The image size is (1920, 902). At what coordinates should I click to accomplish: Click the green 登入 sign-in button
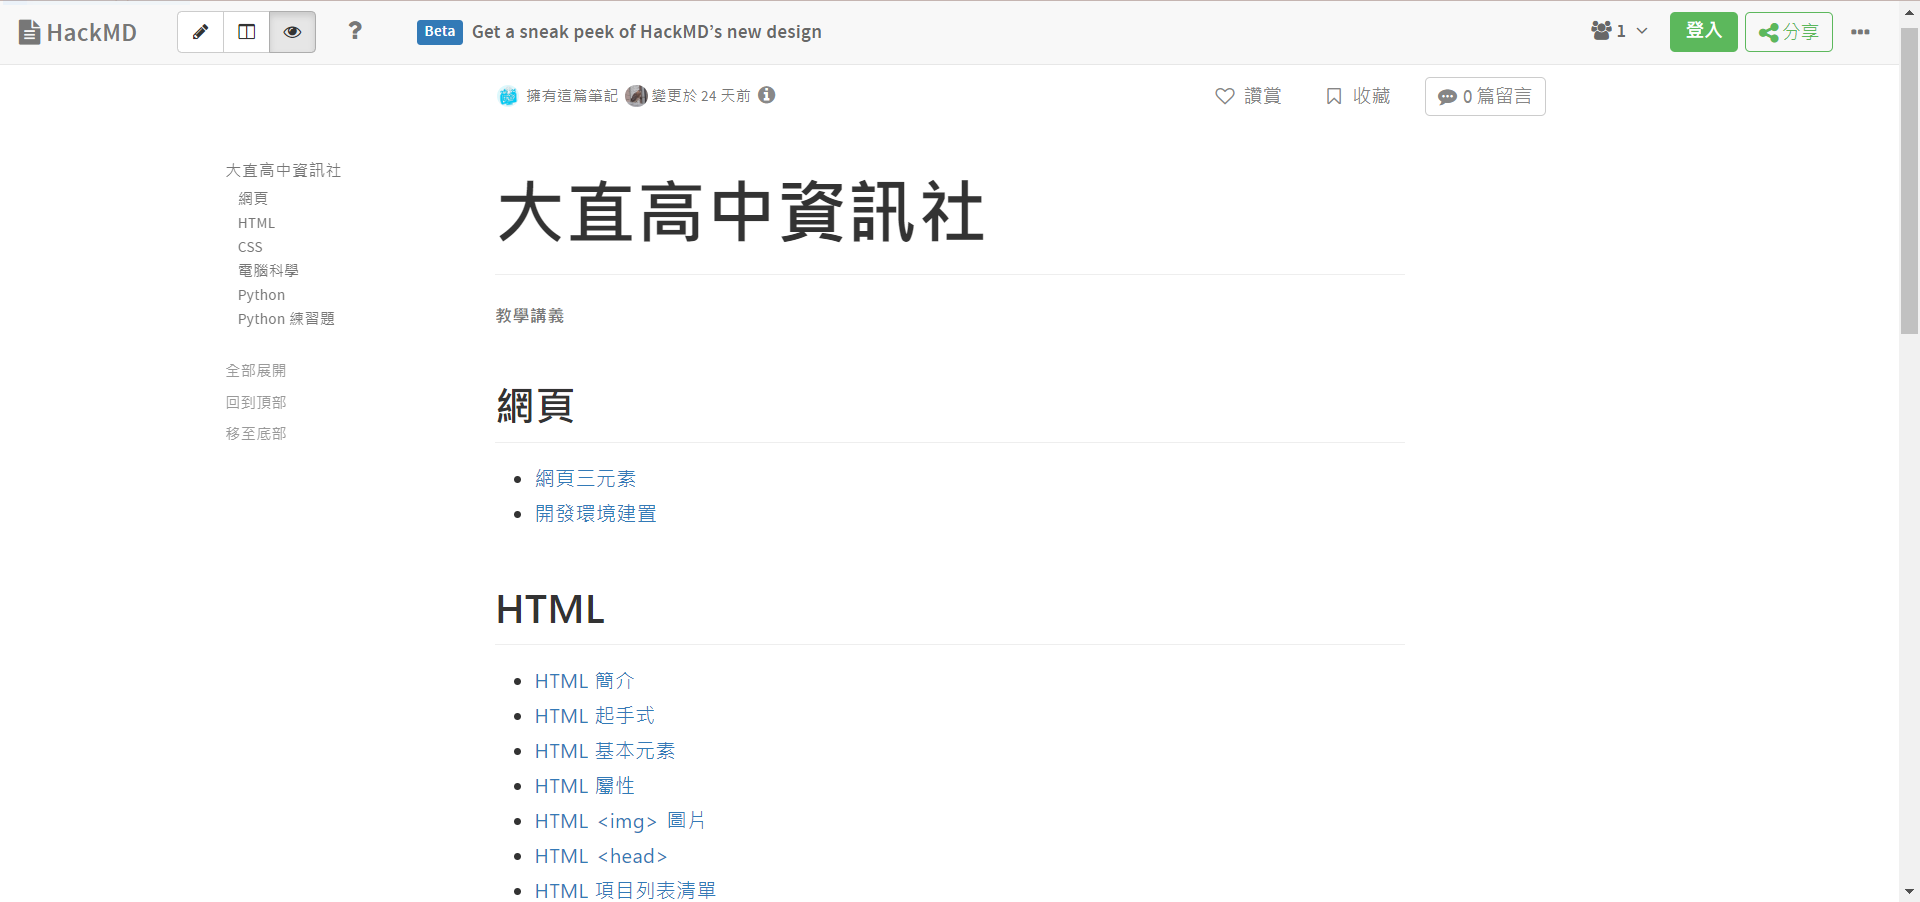tap(1703, 31)
